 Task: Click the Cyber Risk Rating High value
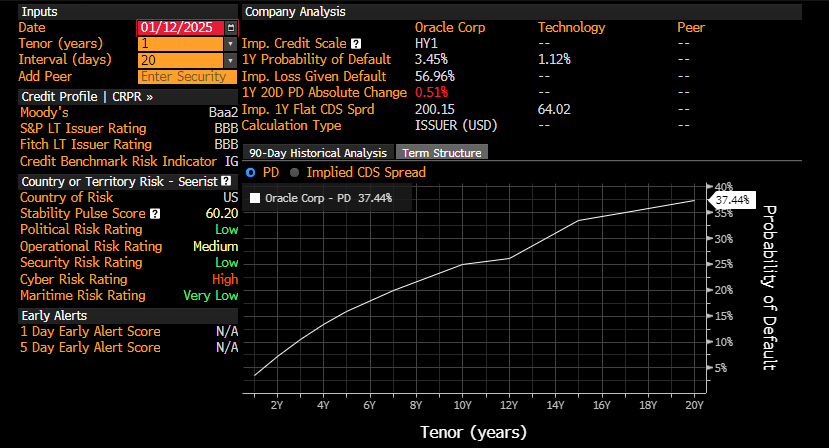pyautogui.click(x=225, y=279)
